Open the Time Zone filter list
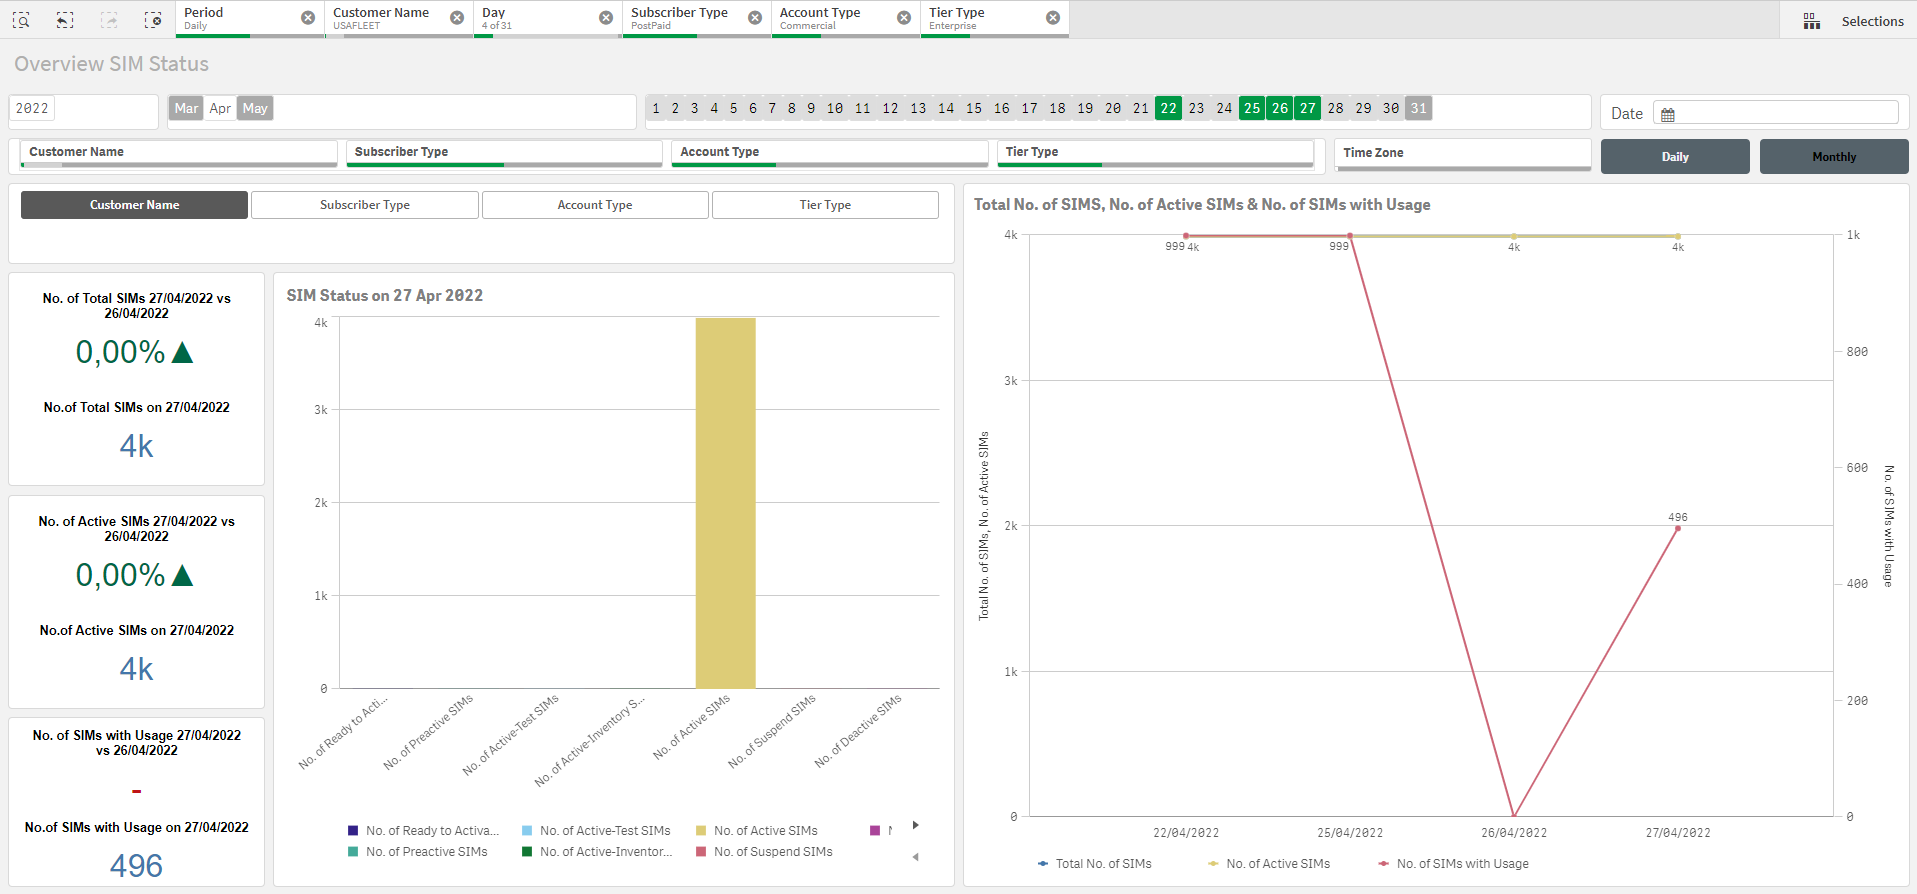The width and height of the screenshot is (1917, 894). (1462, 153)
